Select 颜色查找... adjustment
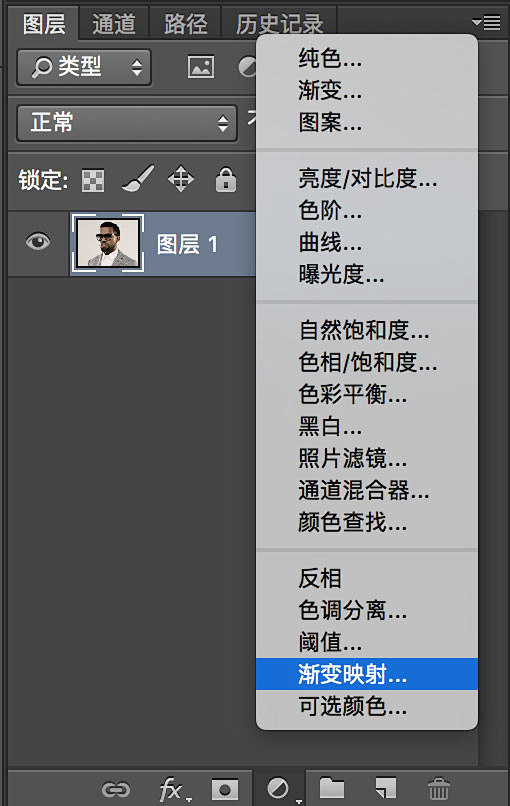This screenshot has width=510, height=806. point(367,522)
